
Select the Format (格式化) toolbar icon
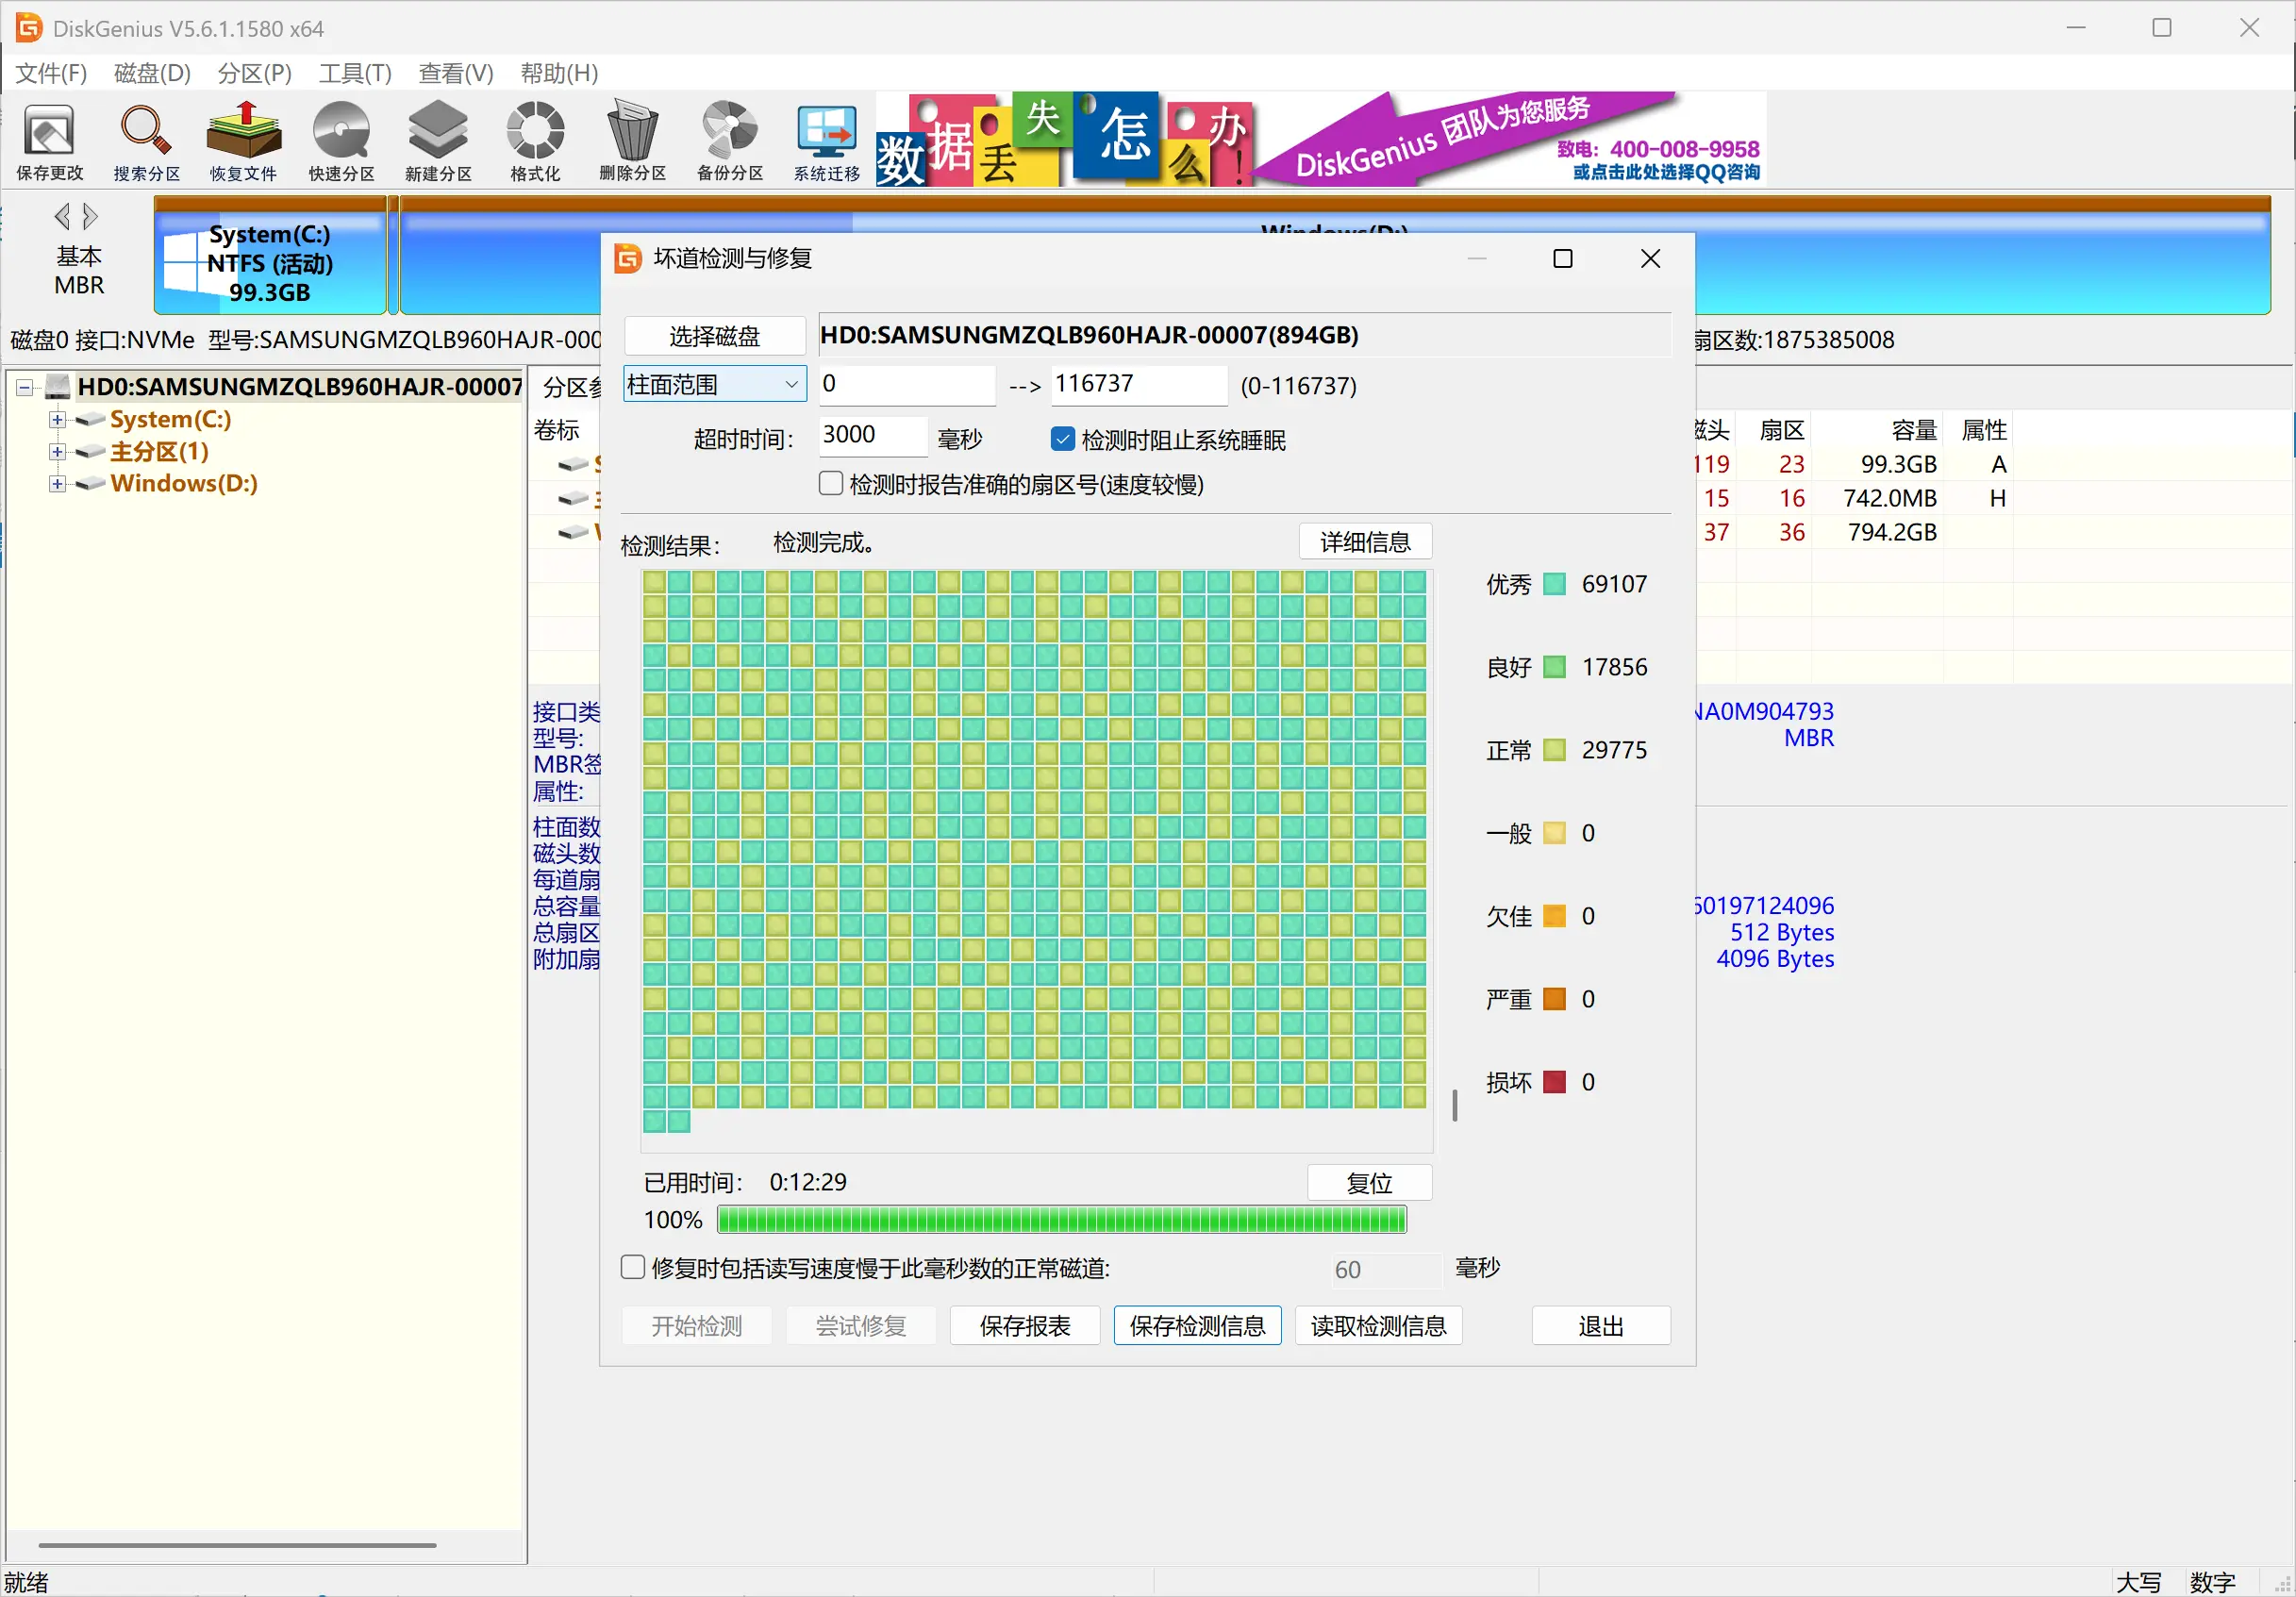click(x=535, y=141)
